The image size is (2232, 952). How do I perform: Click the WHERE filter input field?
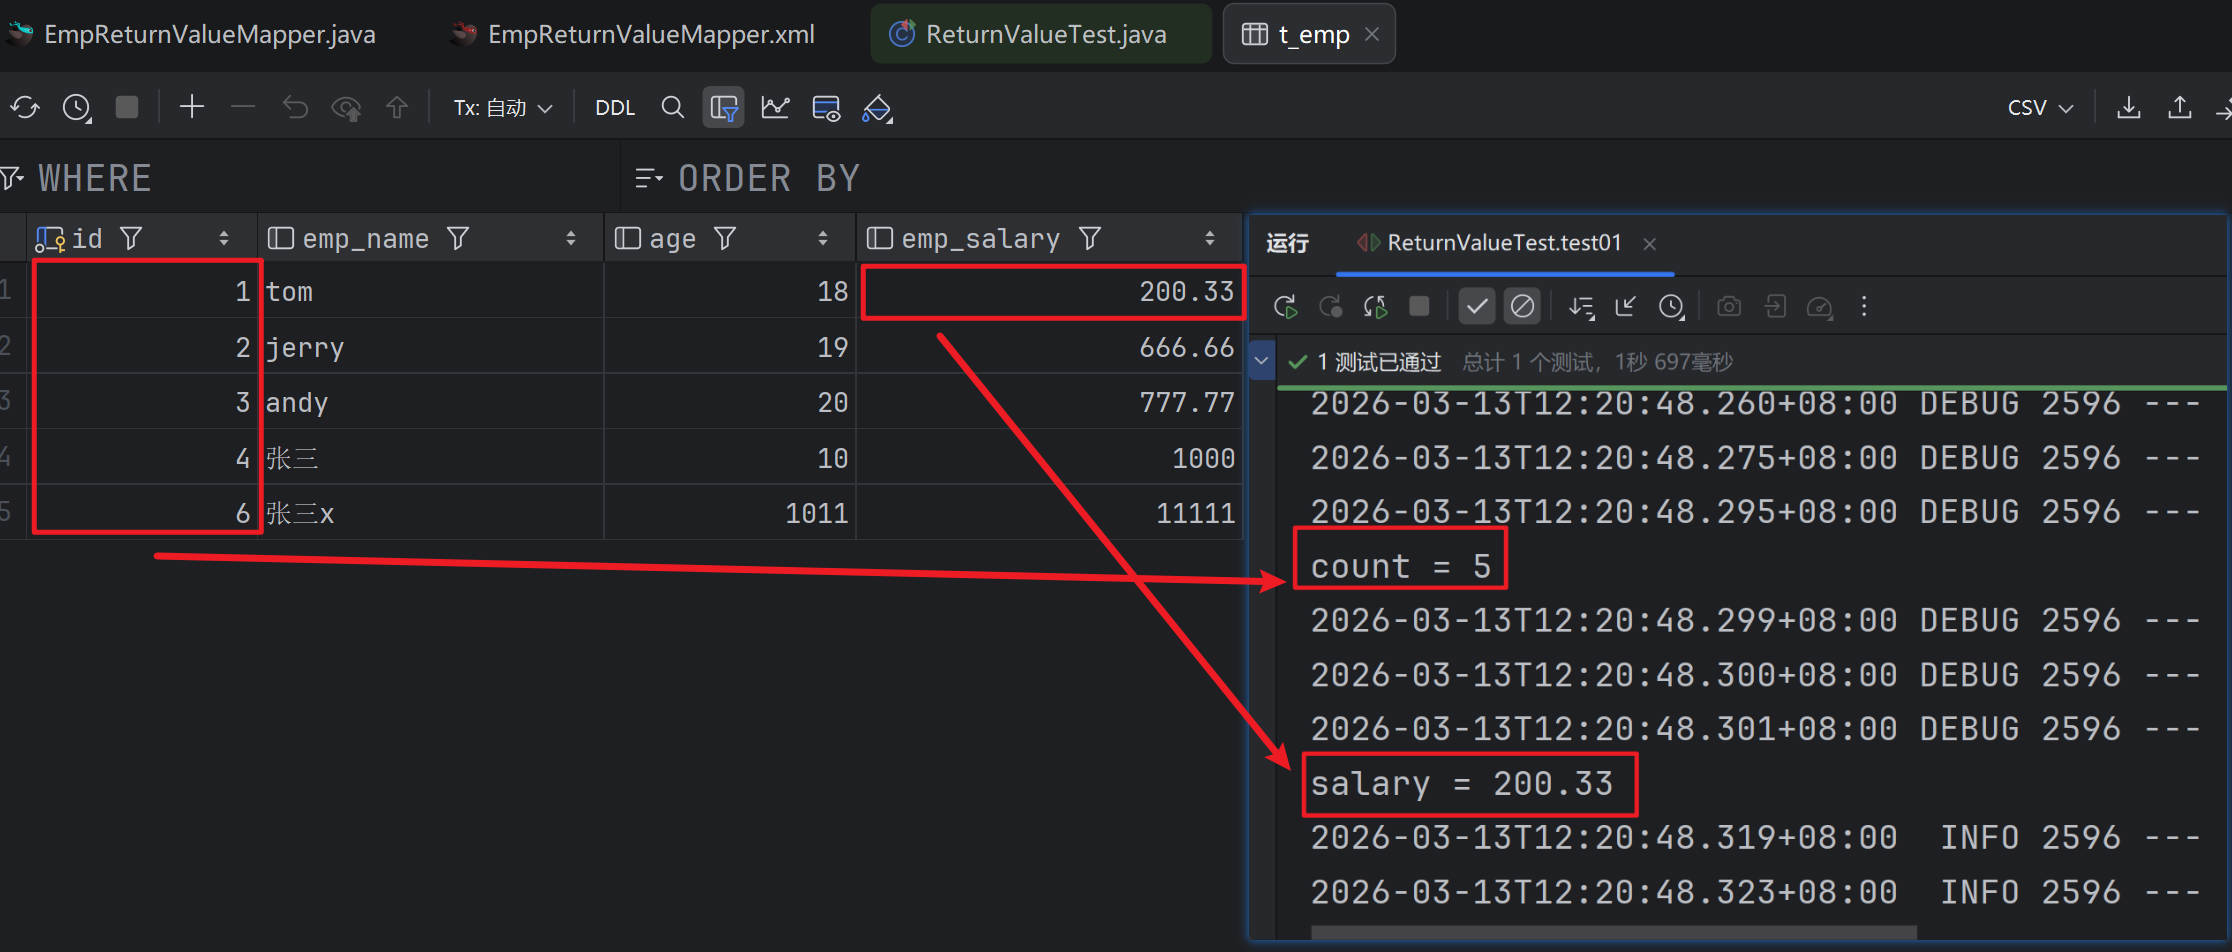[330, 179]
